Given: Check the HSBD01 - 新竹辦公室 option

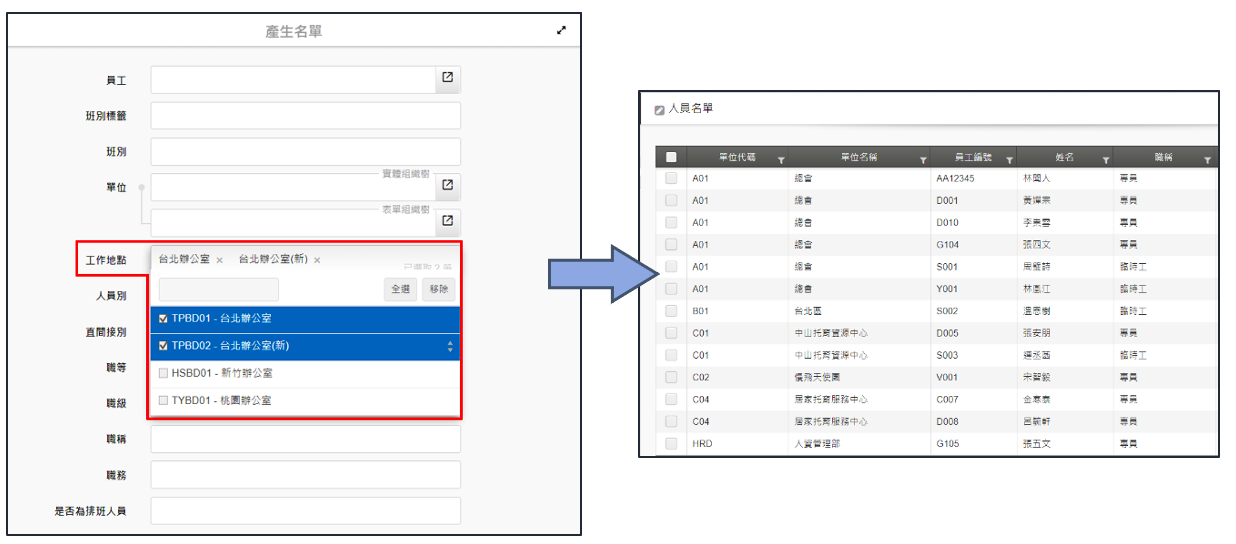Looking at the screenshot, I should (163, 373).
